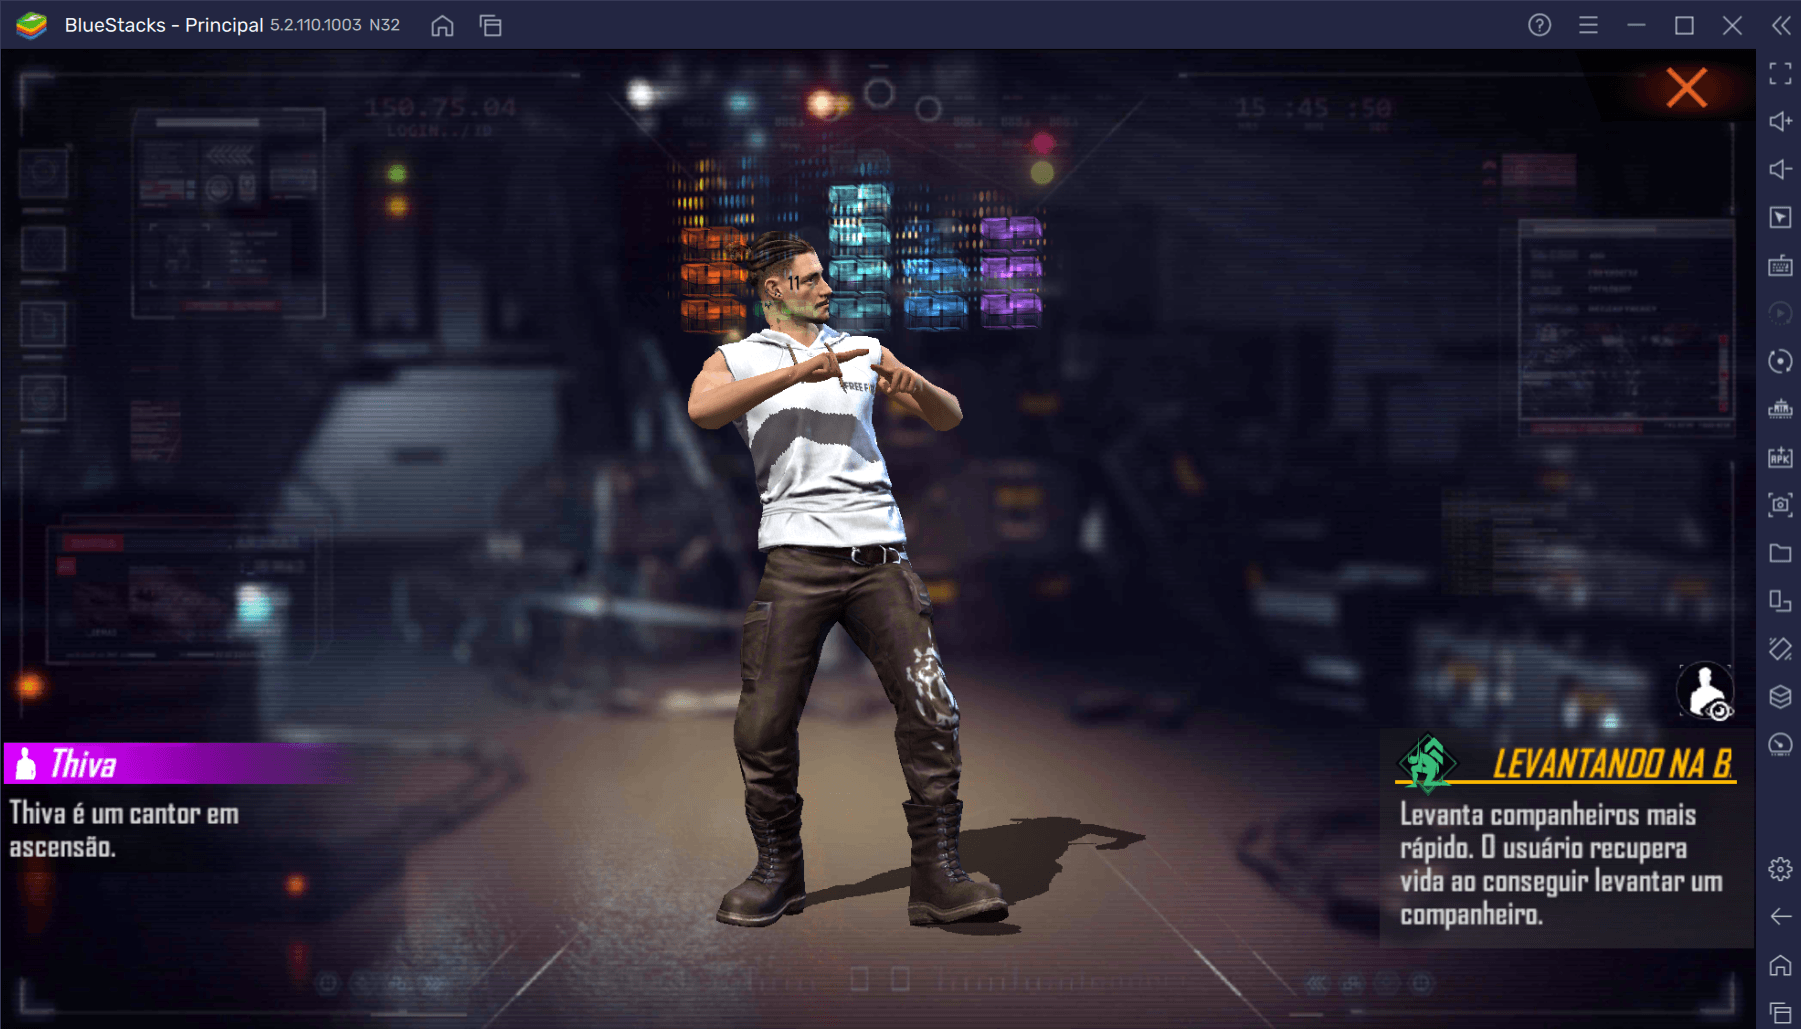Install an APK via the sidebar APK icon
The width and height of the screenshot is (1801, 1029).
click(x=1780, y=457)
